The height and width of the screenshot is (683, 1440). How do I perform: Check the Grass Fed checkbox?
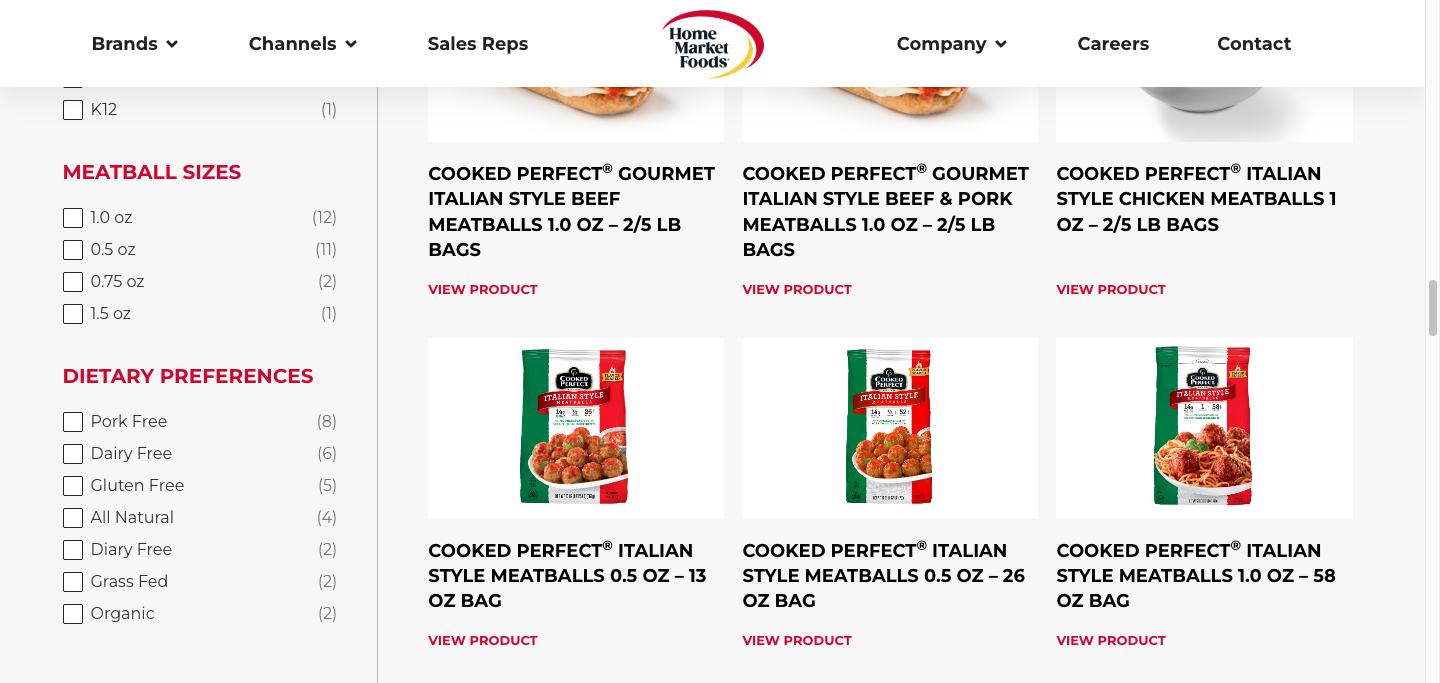[73, 582]
